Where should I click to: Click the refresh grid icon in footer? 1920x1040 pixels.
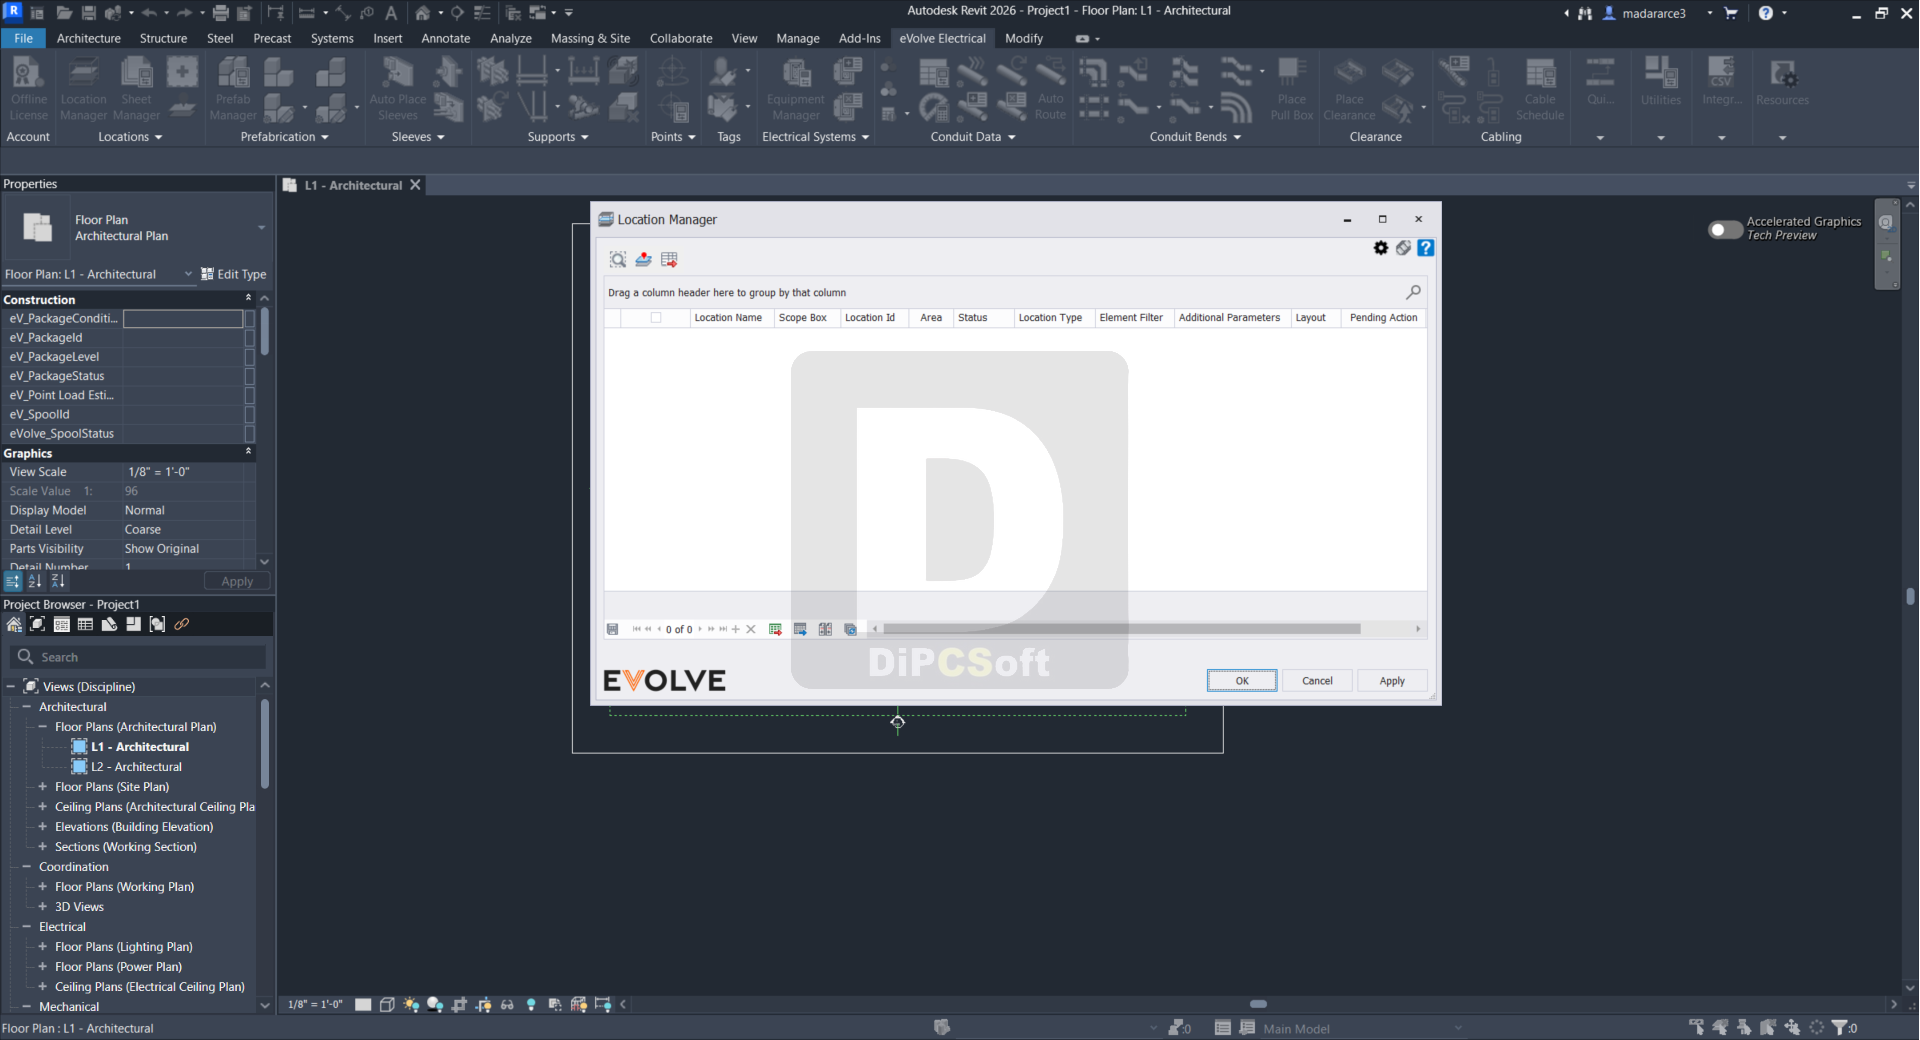tap(850, 629)
